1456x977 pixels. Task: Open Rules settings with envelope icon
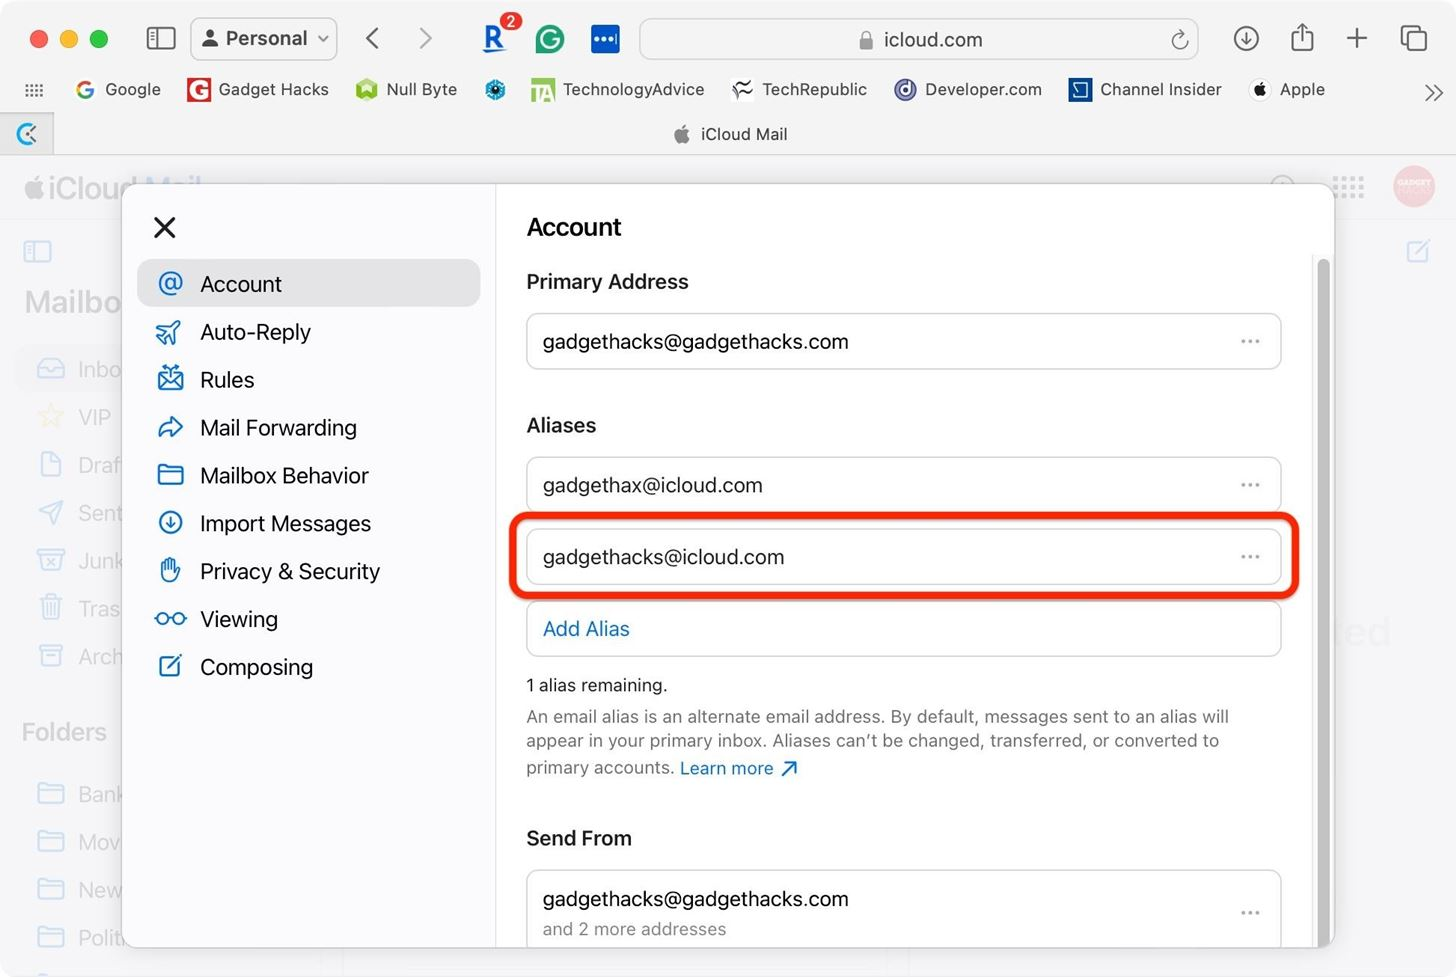[x=170, y=379]
